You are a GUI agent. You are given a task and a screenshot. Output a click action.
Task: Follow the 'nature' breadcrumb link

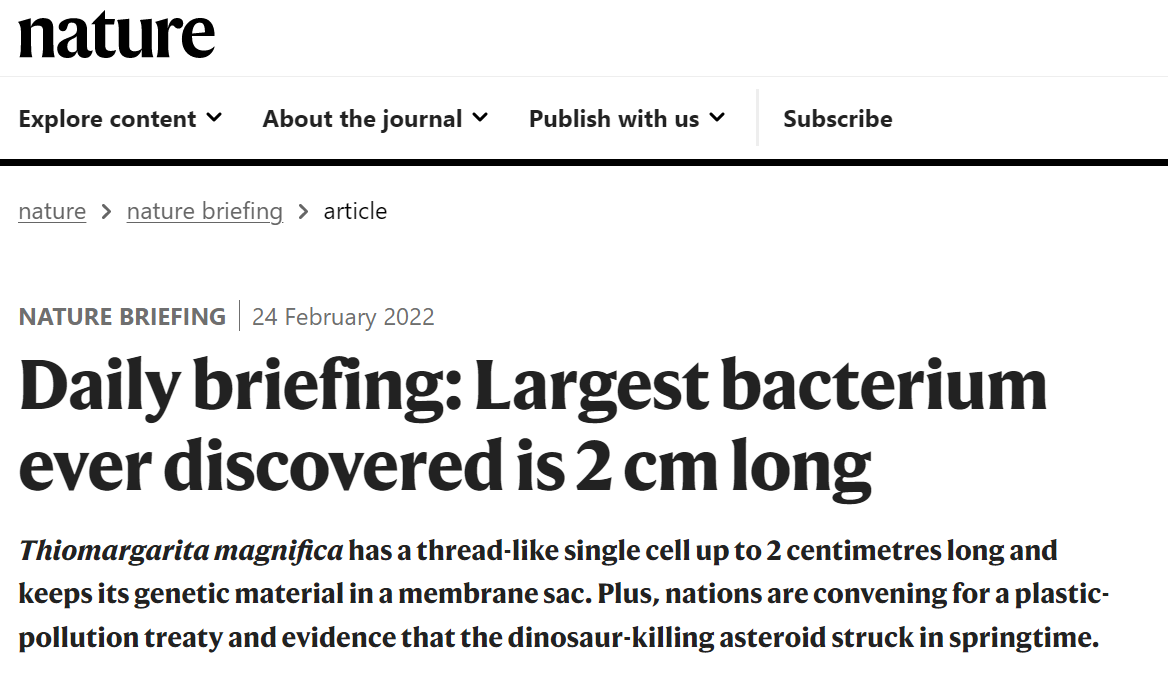(x=52, y=211)
